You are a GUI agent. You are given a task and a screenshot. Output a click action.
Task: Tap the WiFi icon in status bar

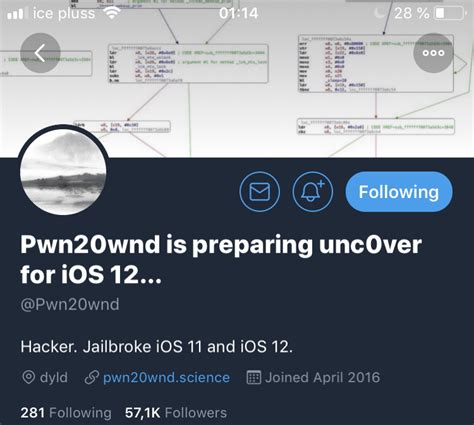[x=112, y=13]
